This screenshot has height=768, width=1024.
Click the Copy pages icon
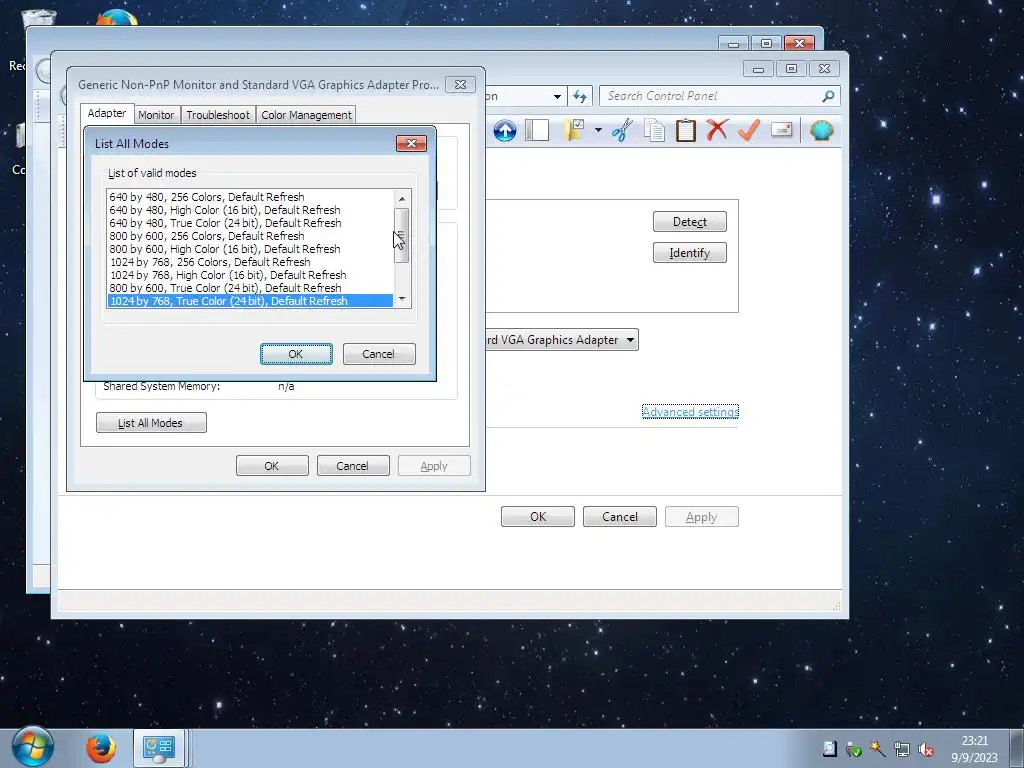click(654, 130)
